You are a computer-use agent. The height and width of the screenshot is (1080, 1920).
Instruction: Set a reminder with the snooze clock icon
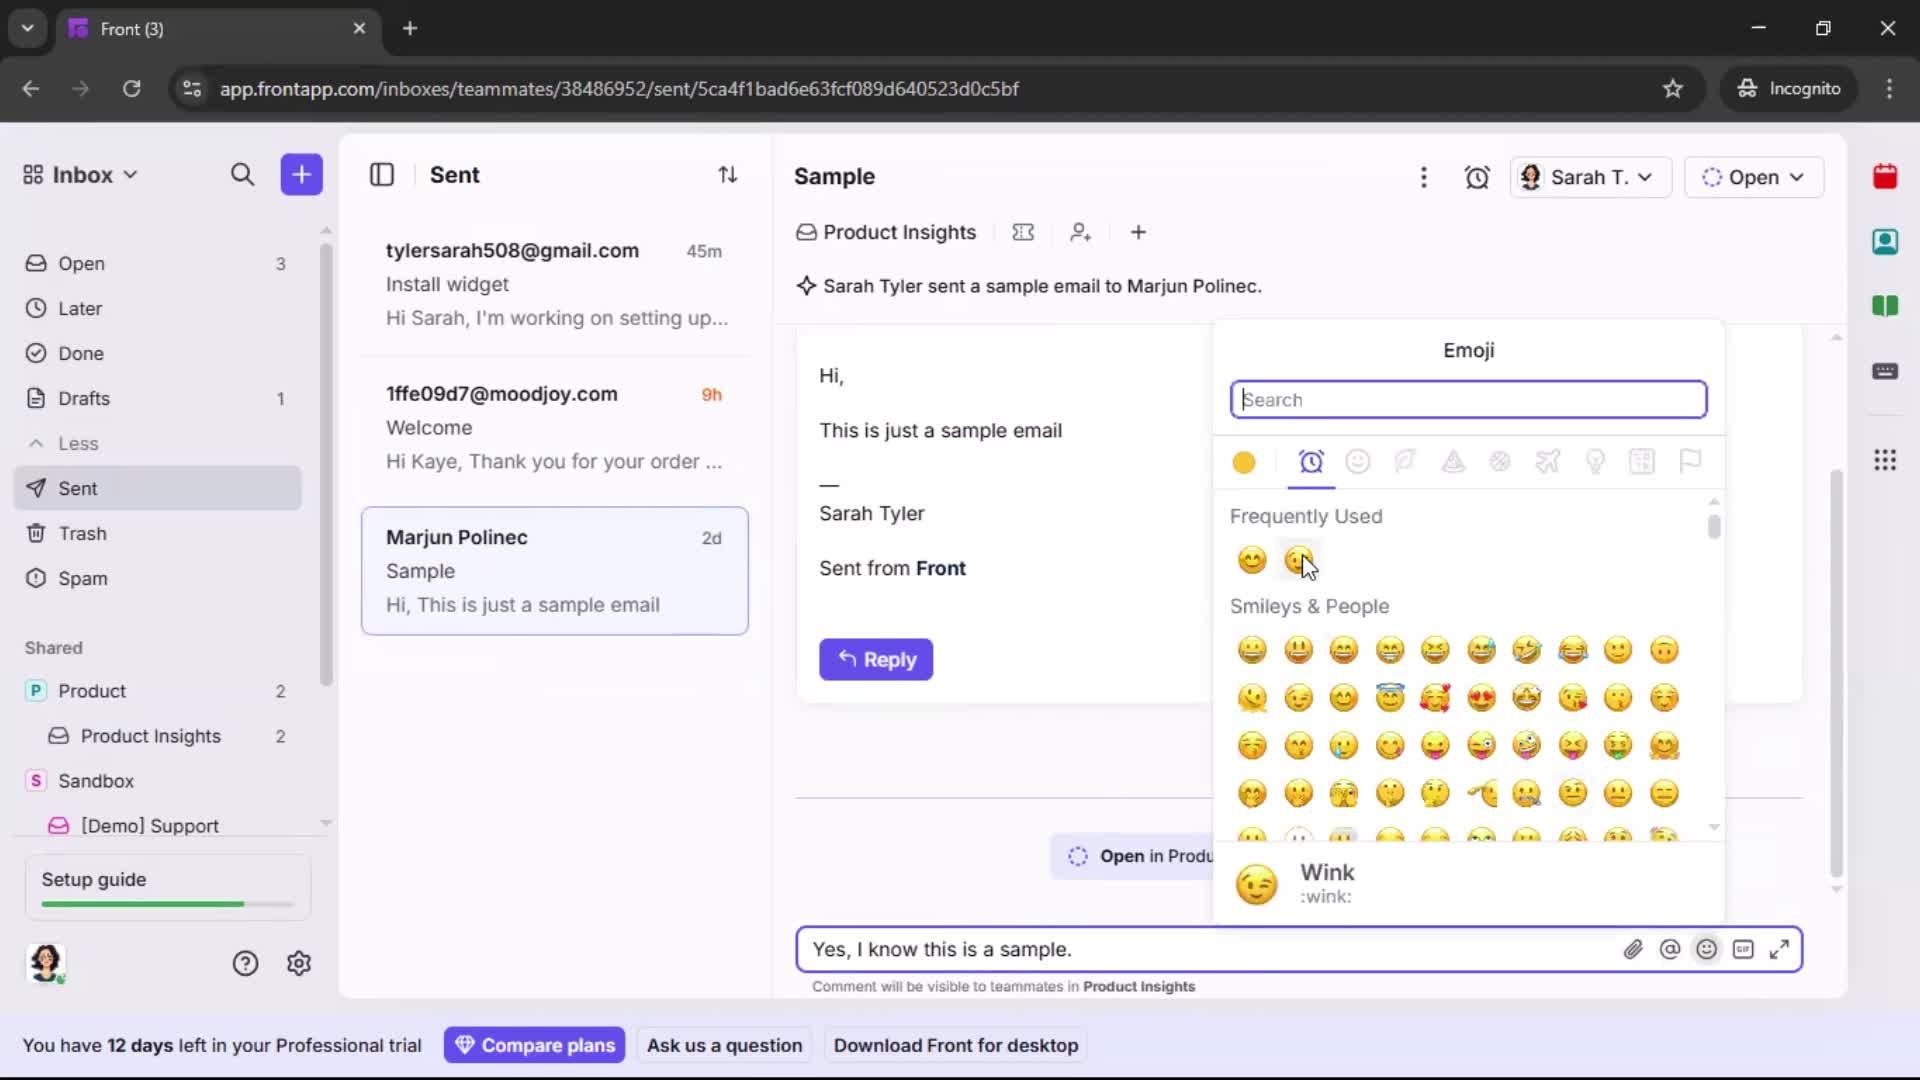1477,176
